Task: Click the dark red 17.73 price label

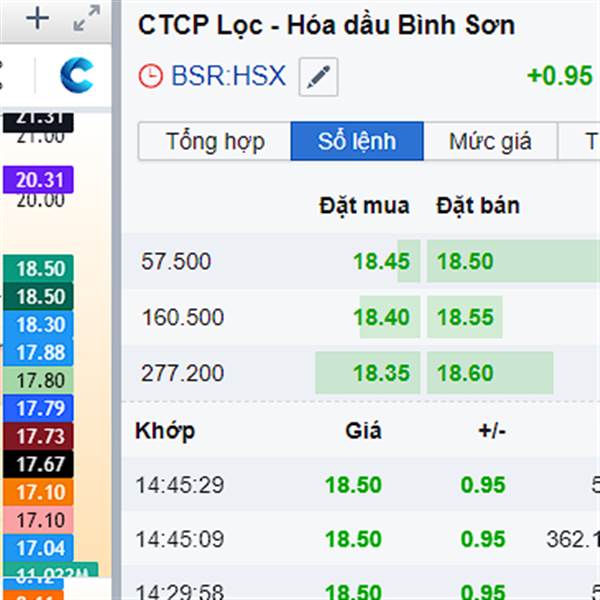Action: click(38, 436)
